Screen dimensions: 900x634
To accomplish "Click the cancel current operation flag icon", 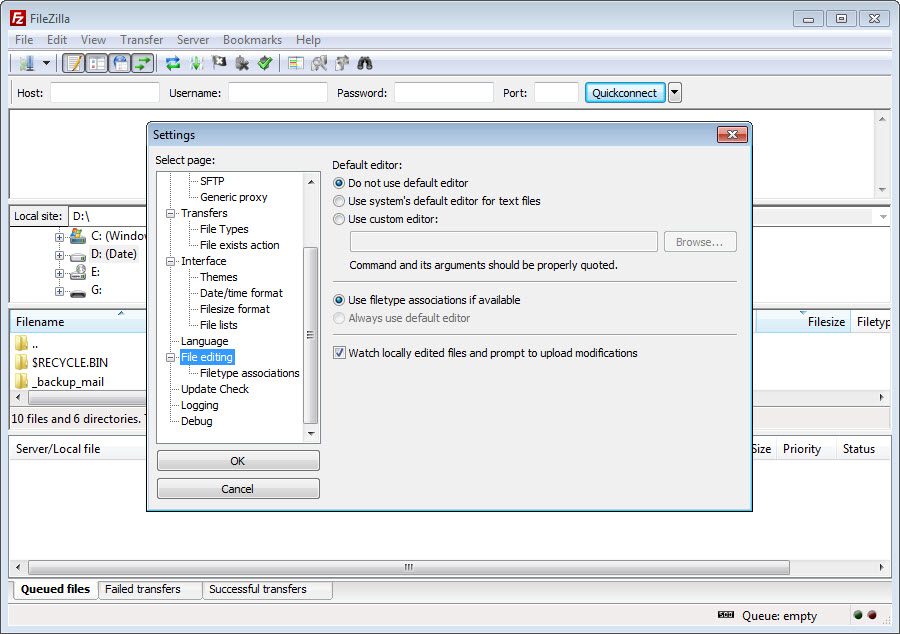I will (x=219, y=63).
